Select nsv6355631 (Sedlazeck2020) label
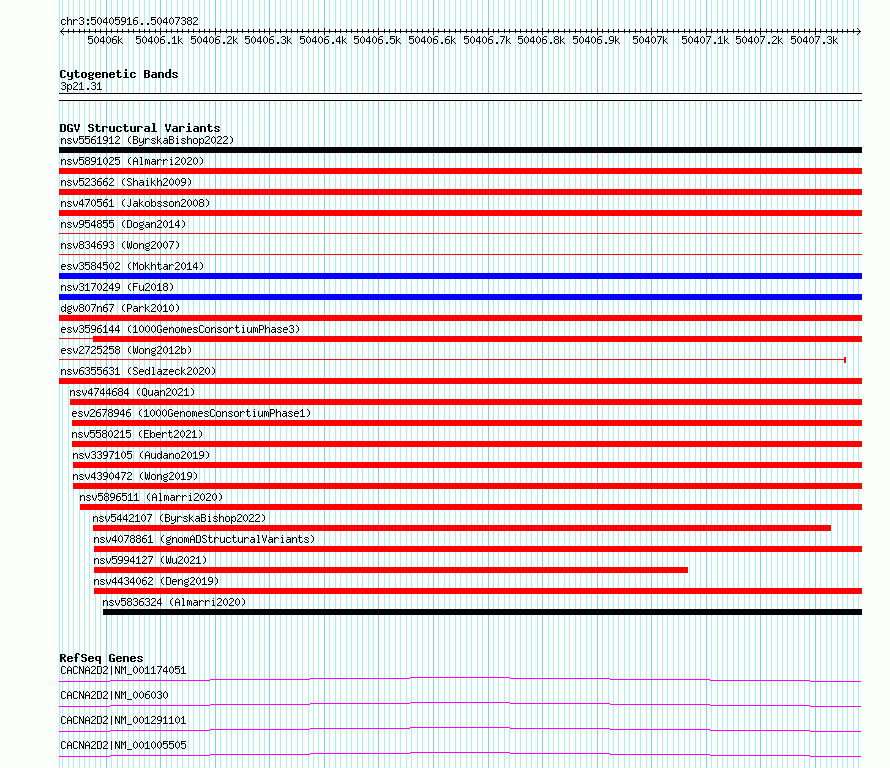The height and width of the screenshot is (768, 890). click(138, 371)
